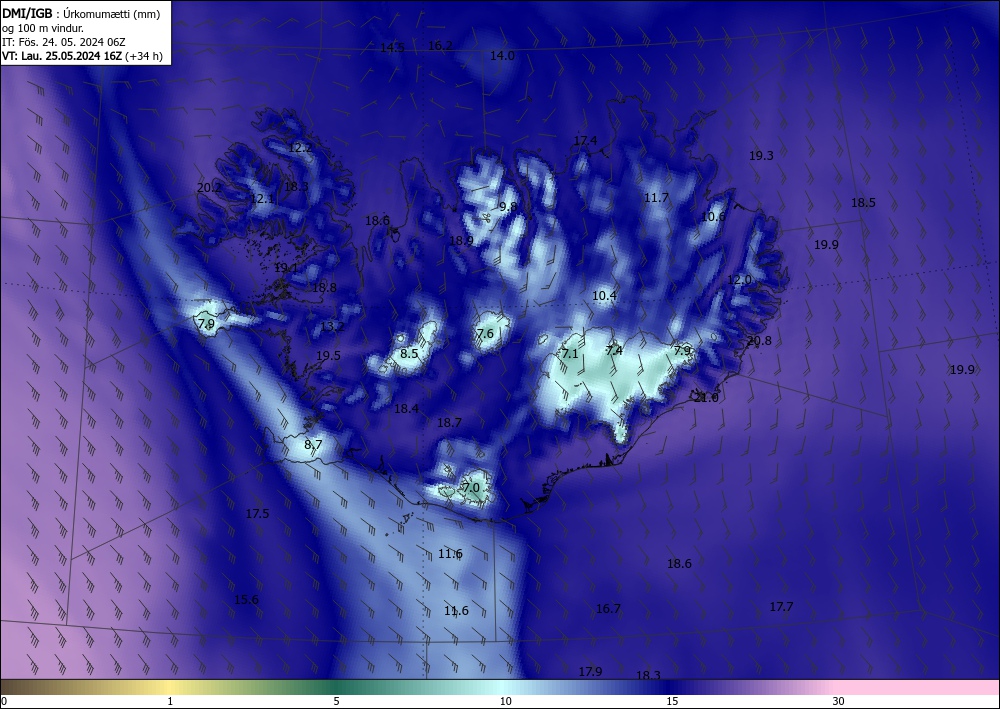
Task: Click the 21.0 value label
Action: pos(706,398)
